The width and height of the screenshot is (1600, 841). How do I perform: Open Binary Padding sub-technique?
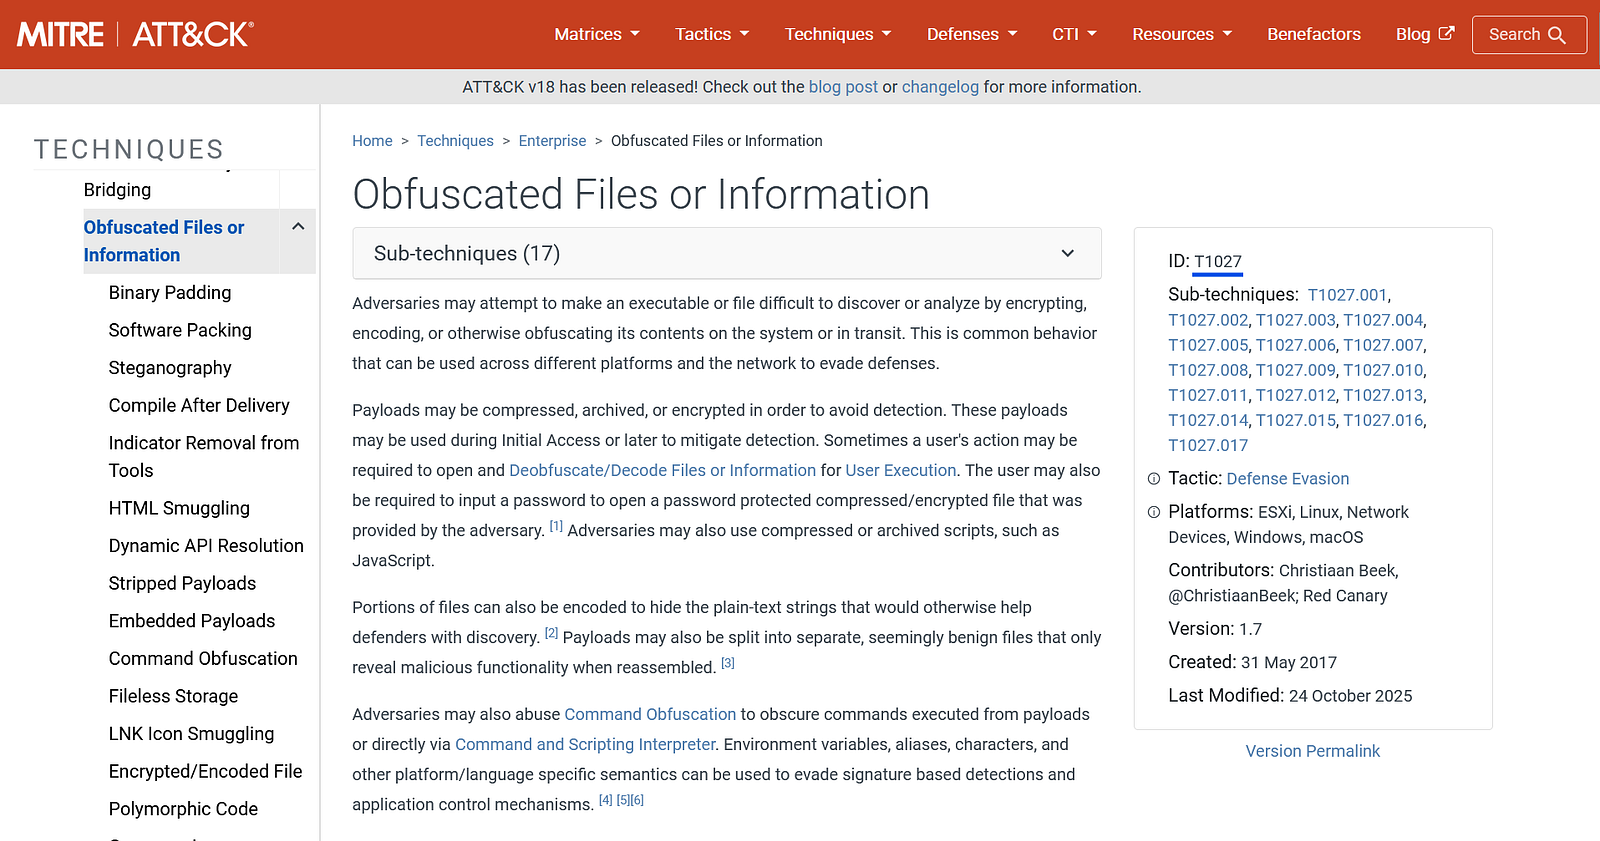tap(170, 293)
